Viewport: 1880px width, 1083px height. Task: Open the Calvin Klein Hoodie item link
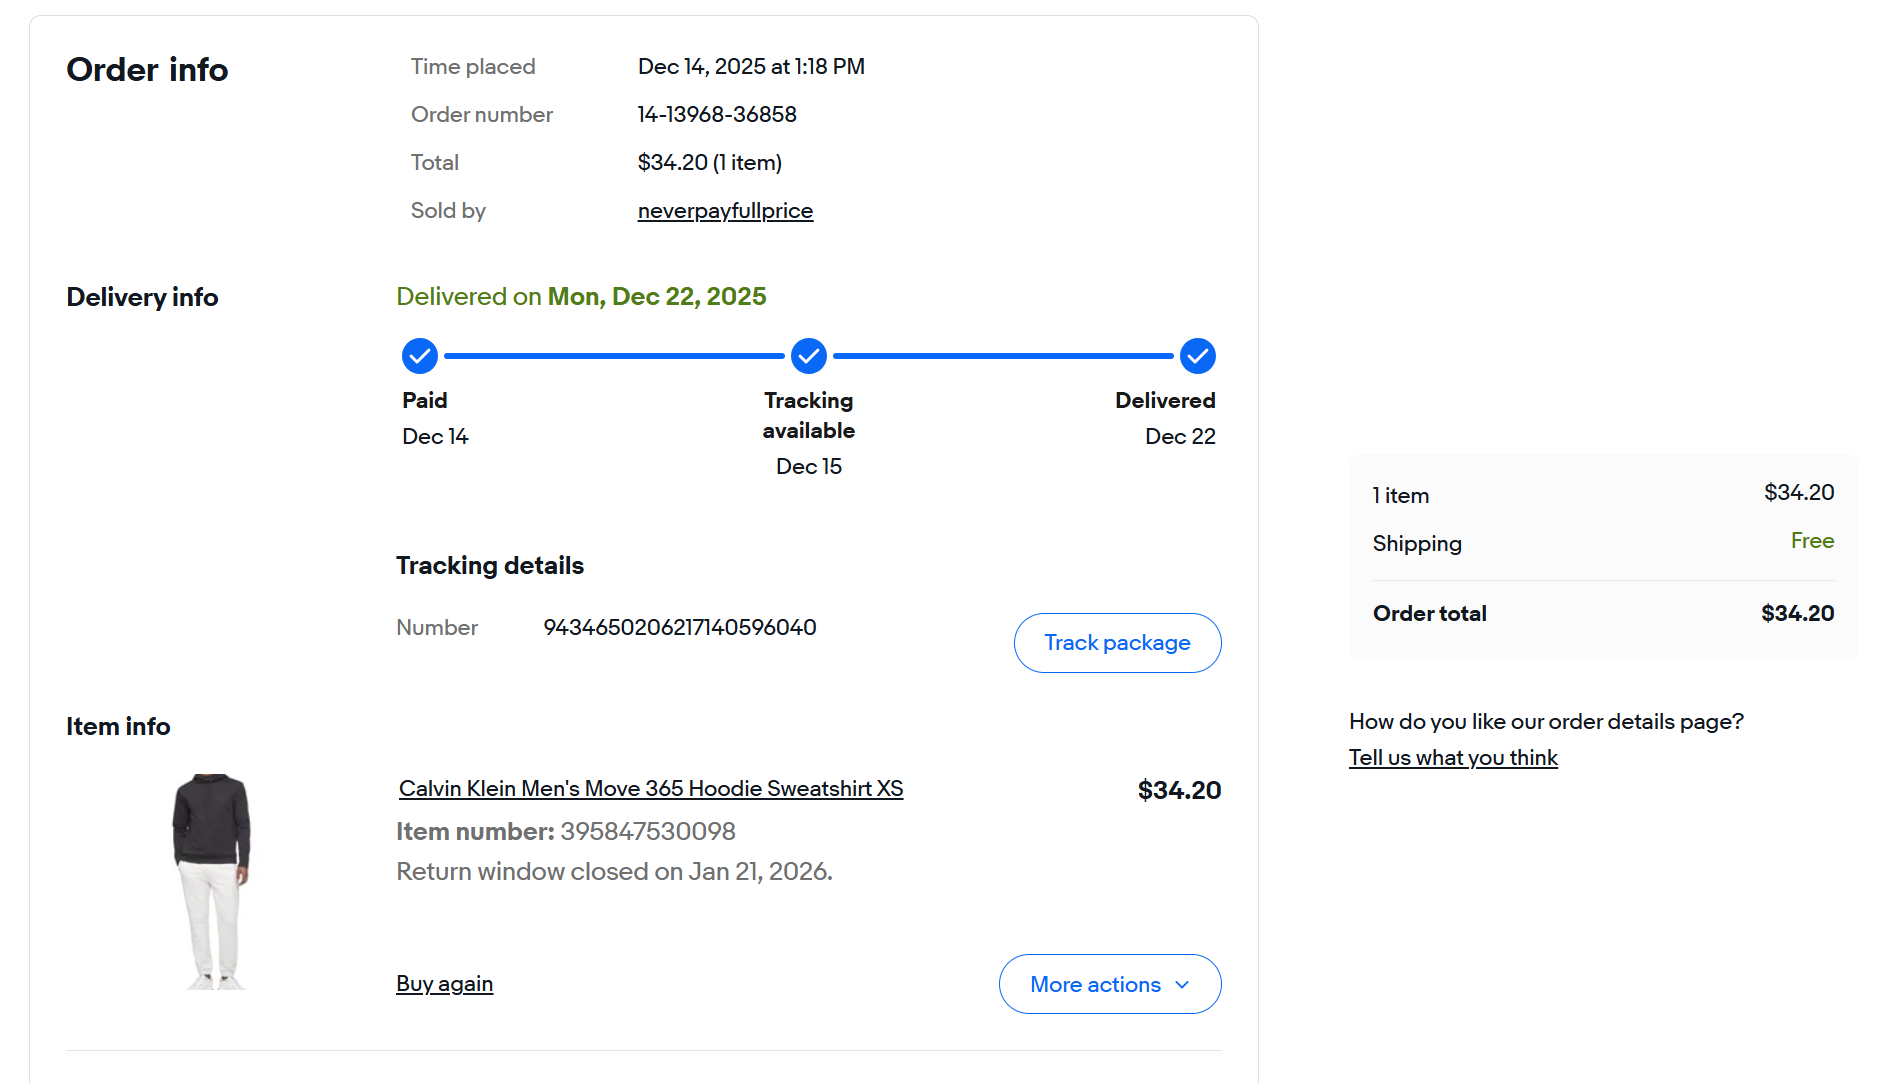pyautogui.click(x=651, y=789)
